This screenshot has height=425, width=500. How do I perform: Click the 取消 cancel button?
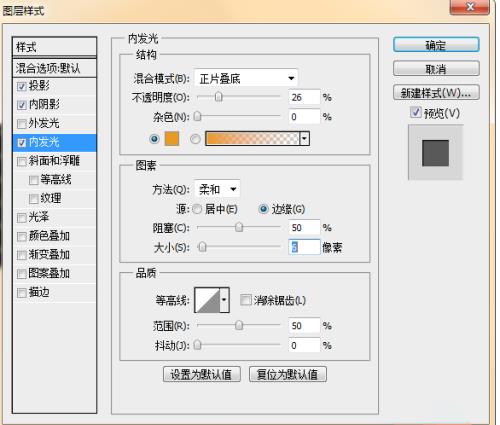coord(436,69)
